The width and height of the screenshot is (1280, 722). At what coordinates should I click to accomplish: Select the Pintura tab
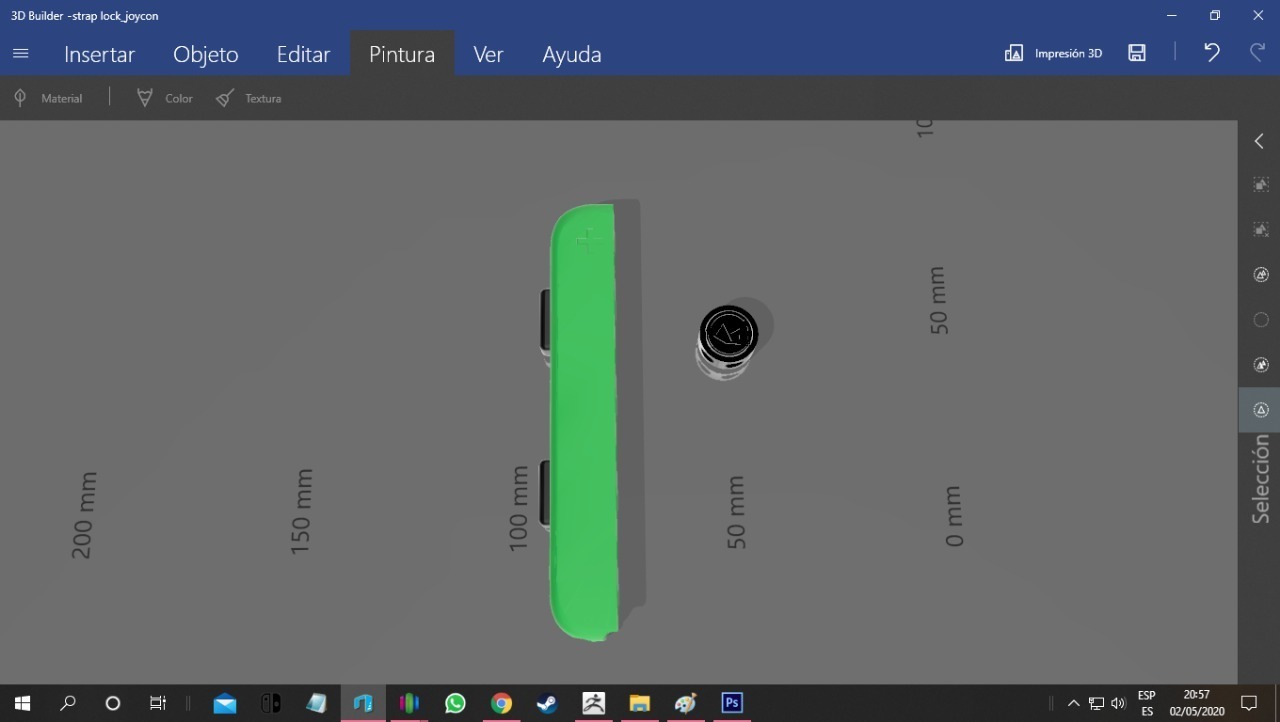(x=401, y=54)
